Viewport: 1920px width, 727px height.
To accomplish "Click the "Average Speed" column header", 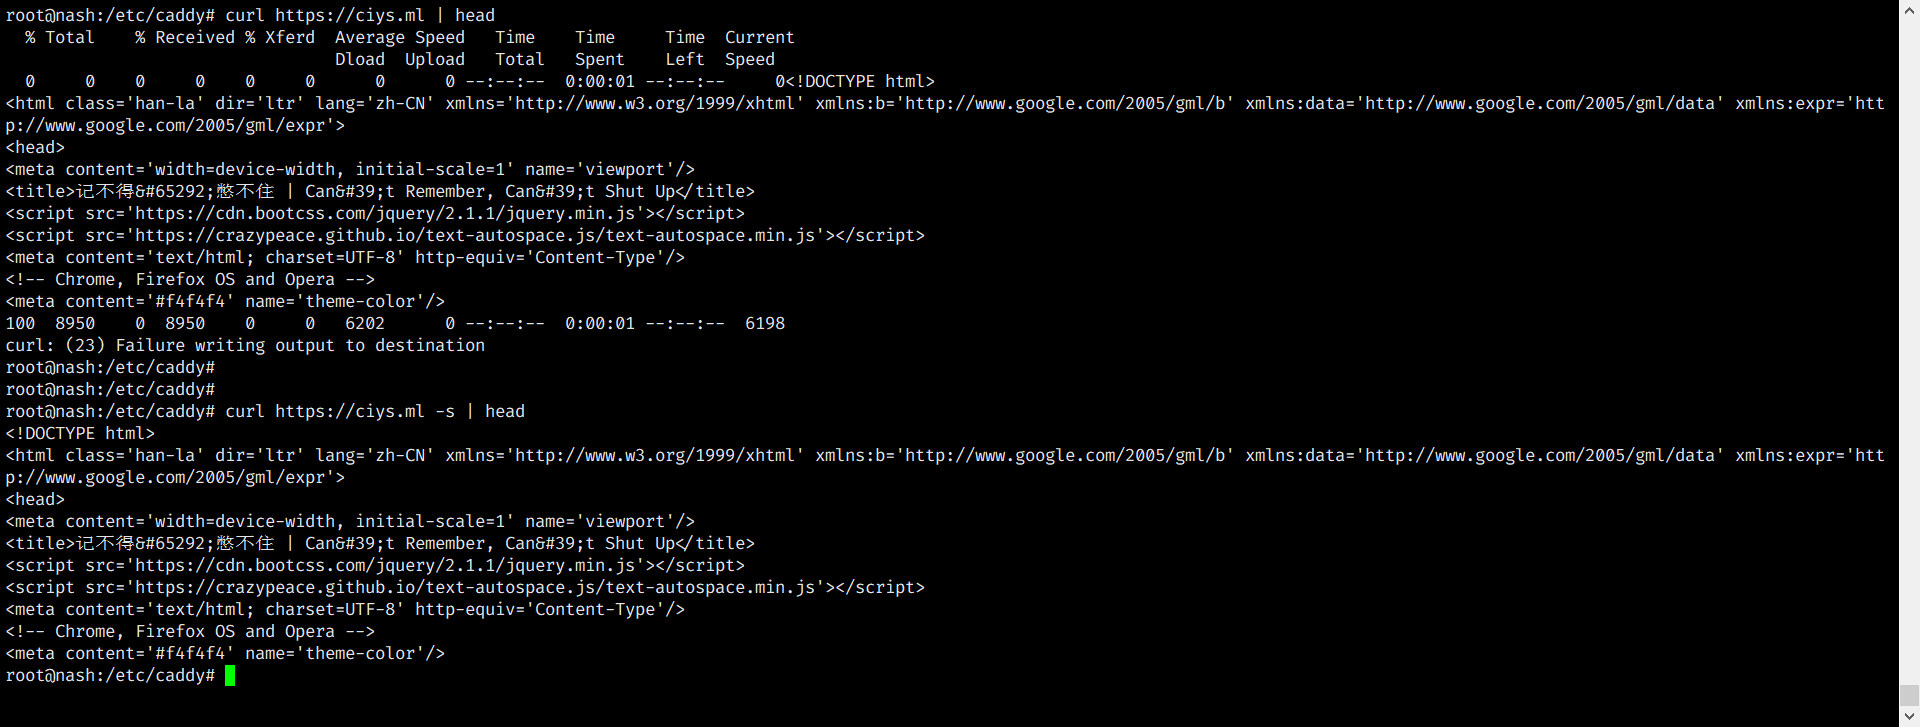I will (400, 37).
